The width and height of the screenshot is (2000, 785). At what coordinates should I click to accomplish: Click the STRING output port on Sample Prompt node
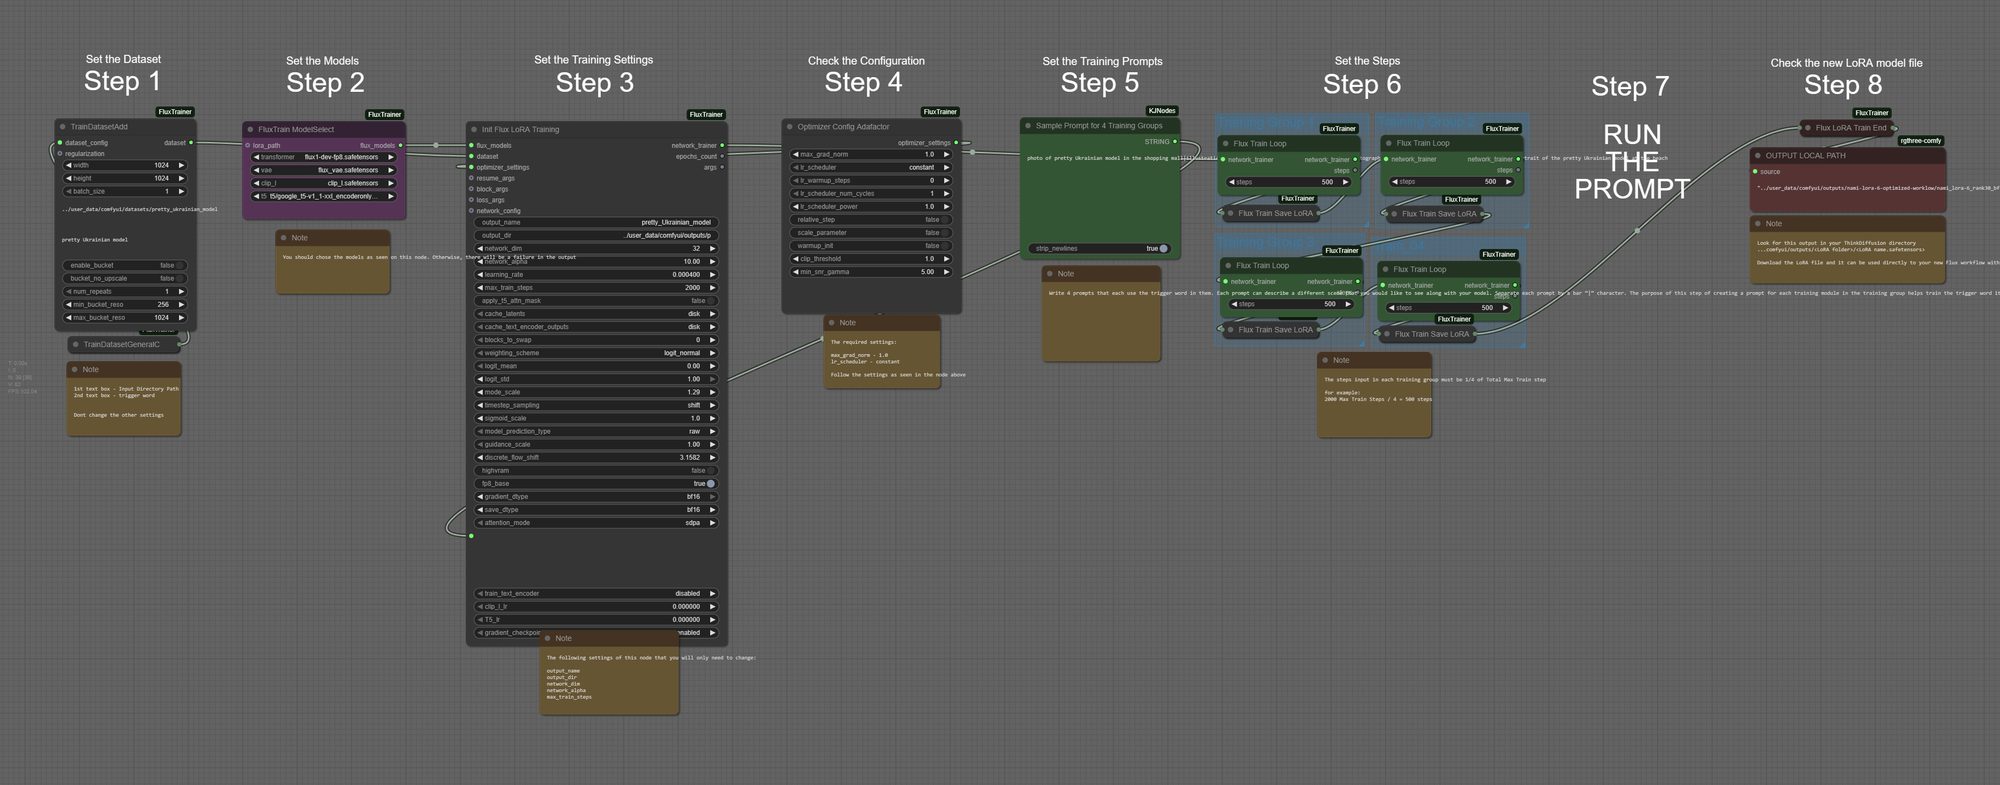coord(1175,142)
